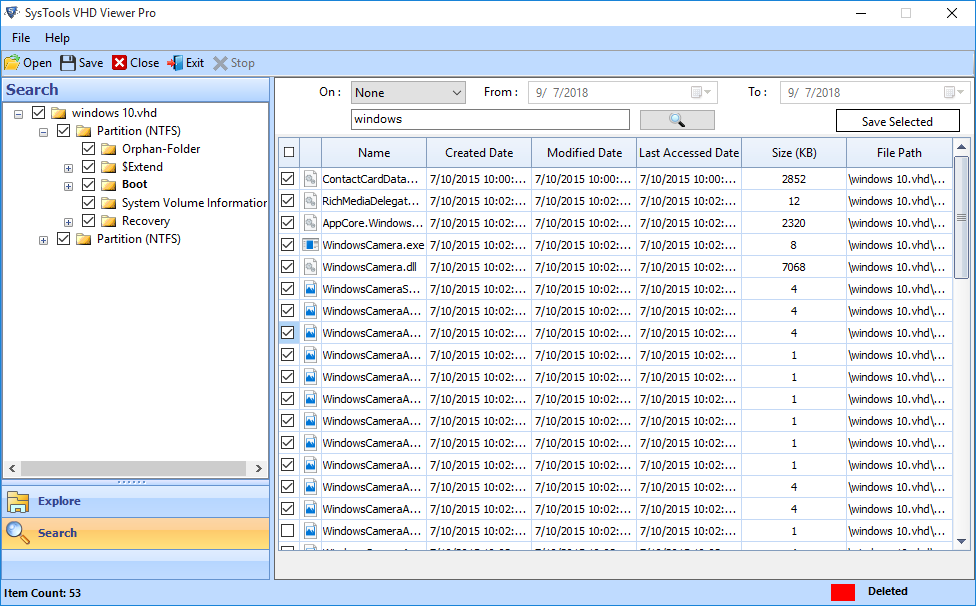Click the calendar icon in From field
This screenshot has width=976, height=606.
697,93
